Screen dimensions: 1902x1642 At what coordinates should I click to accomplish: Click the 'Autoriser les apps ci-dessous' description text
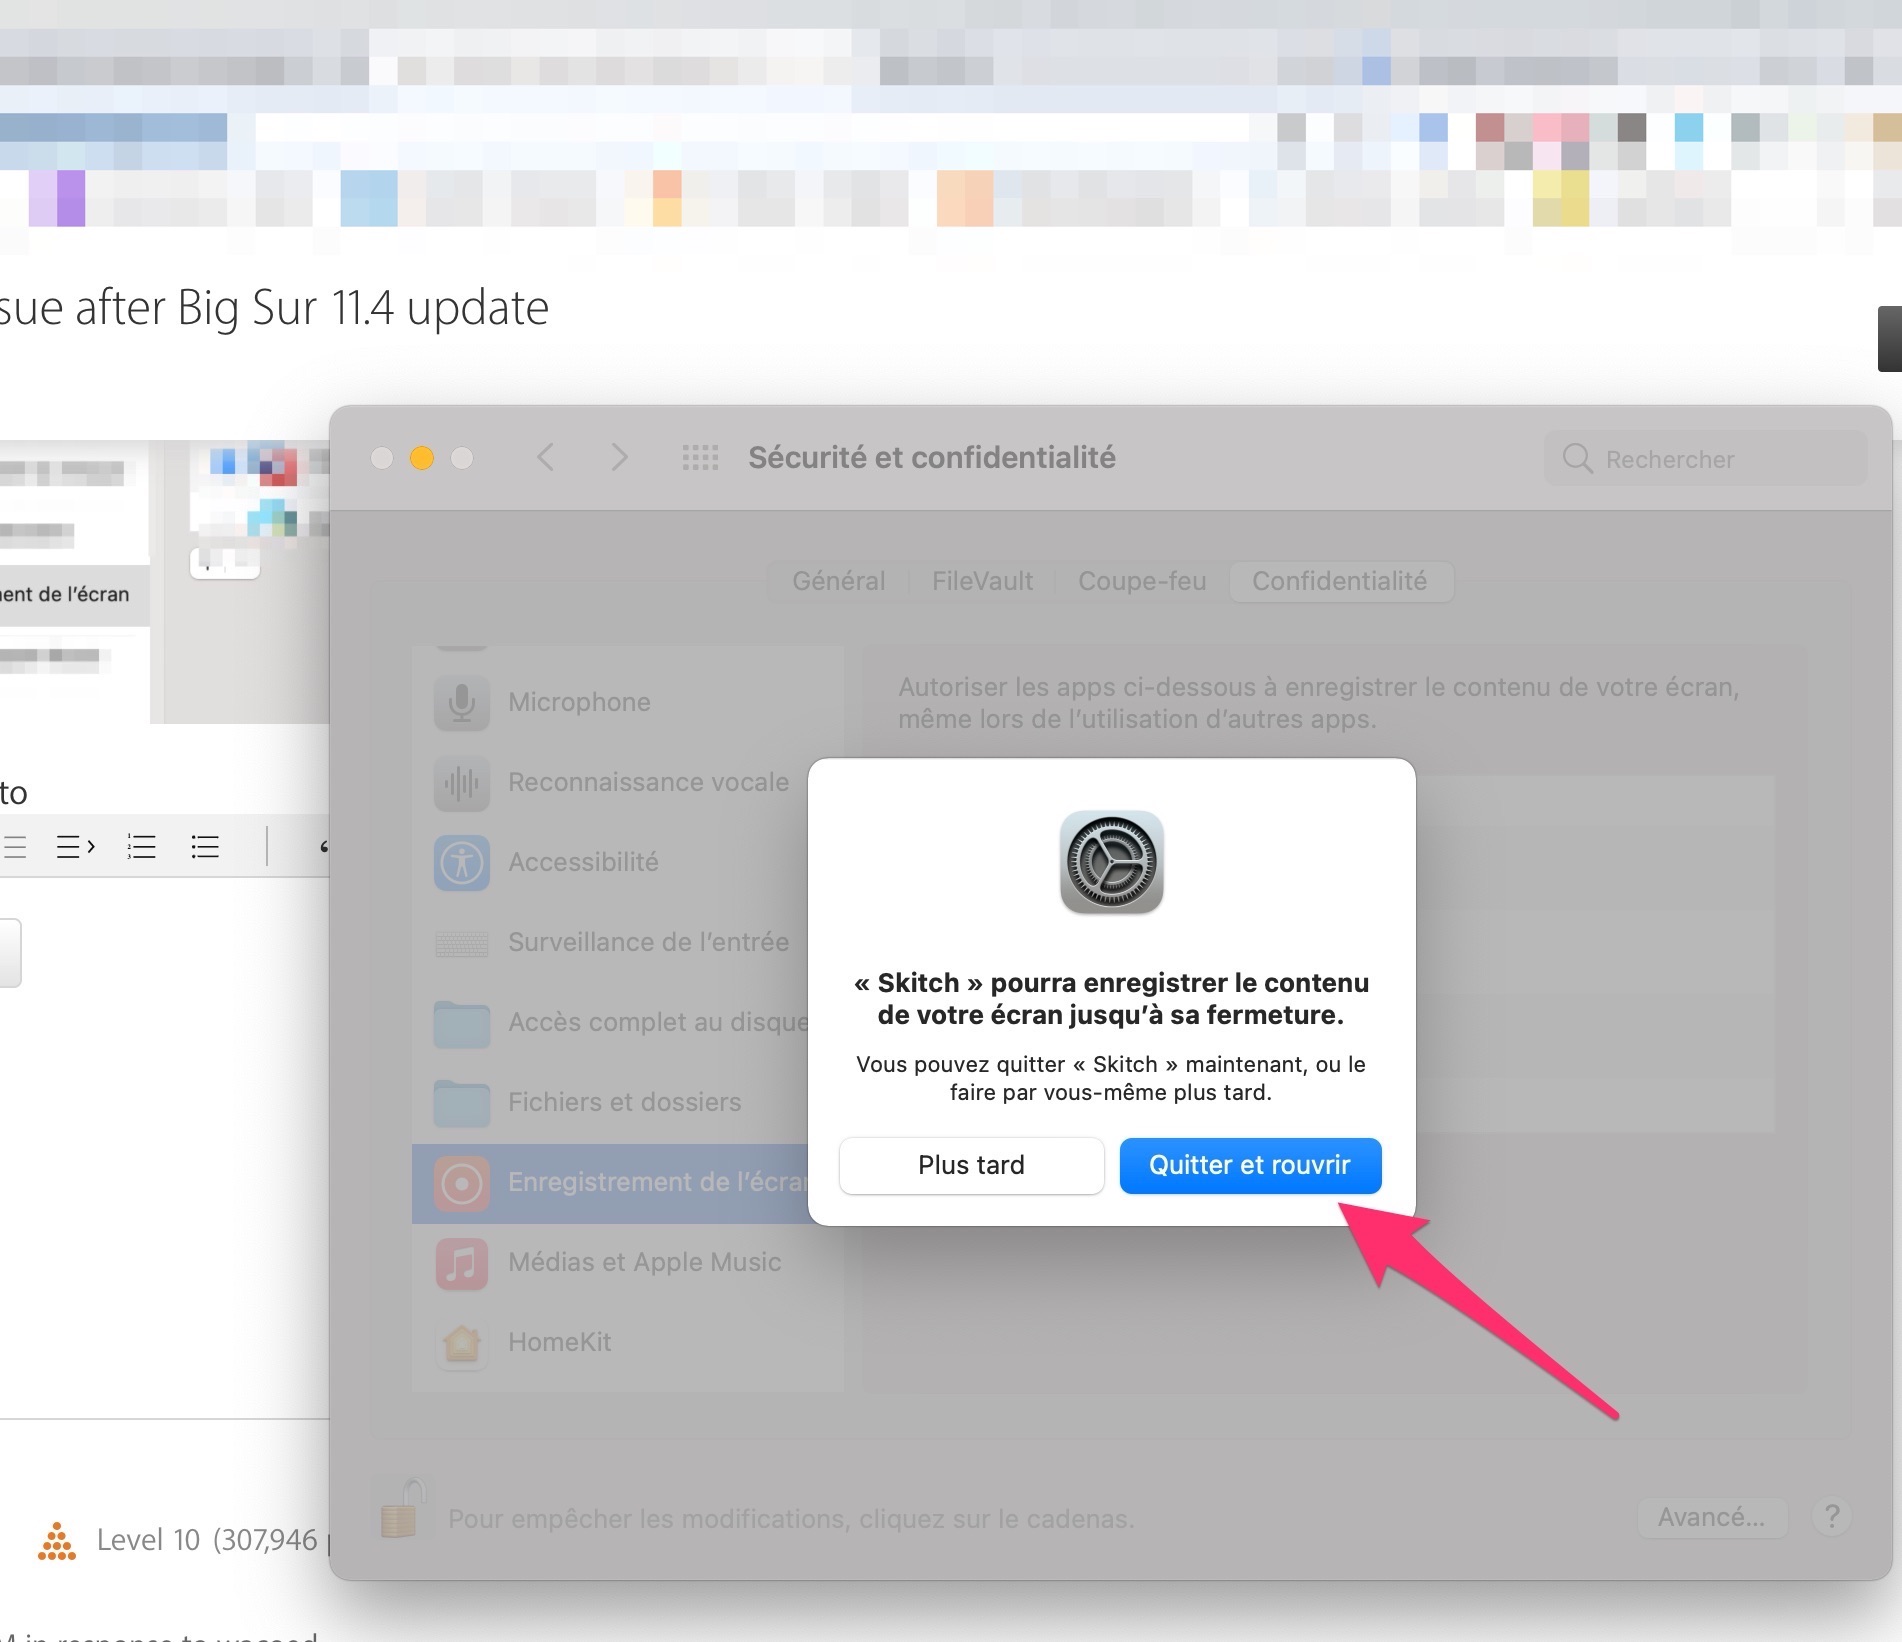point(1319,703)
